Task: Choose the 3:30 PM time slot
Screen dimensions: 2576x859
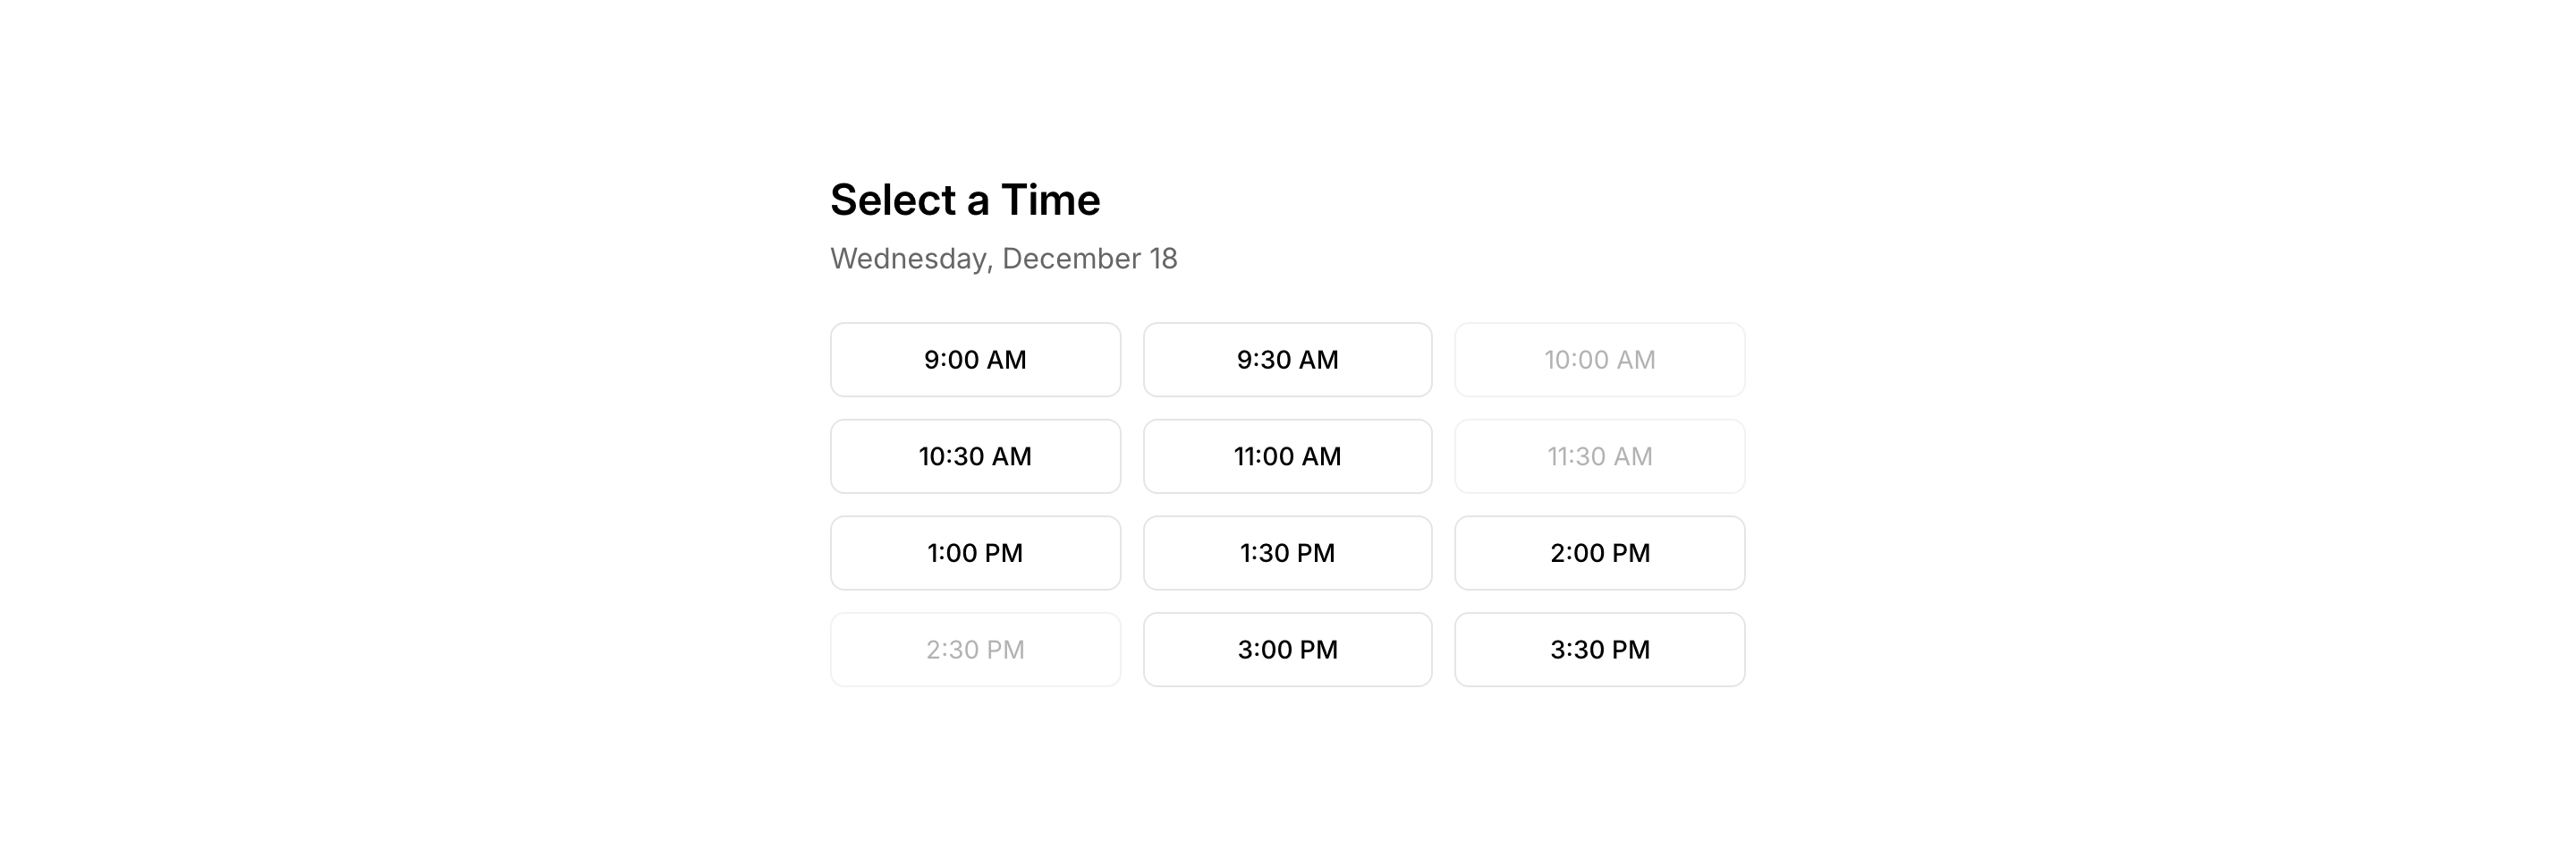Action: [x=1599, y=650]
